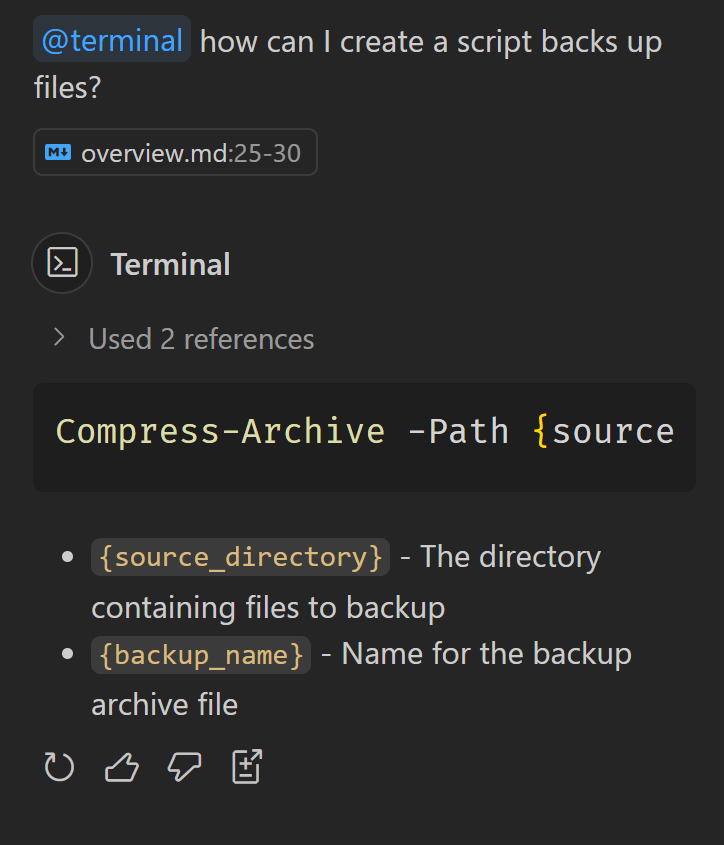This screenshot has width=724, height=845.
Task: Mark response unhelpful with thumbs down
Action: click(184, 767)
